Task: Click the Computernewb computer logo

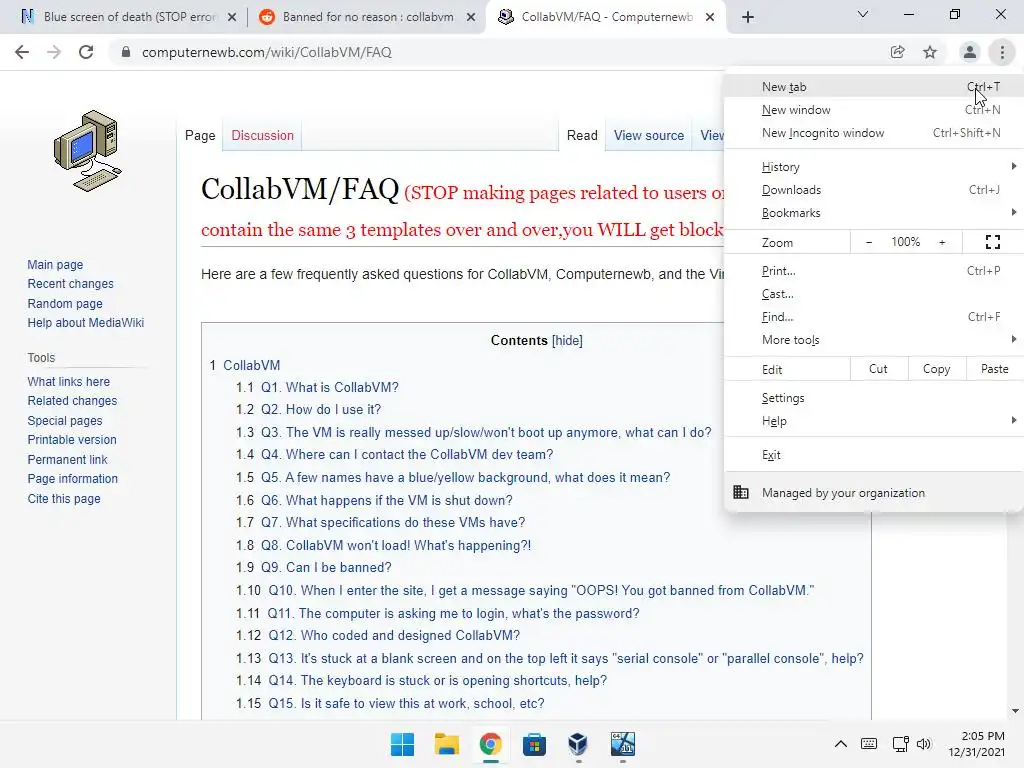Action: (88, 151)
